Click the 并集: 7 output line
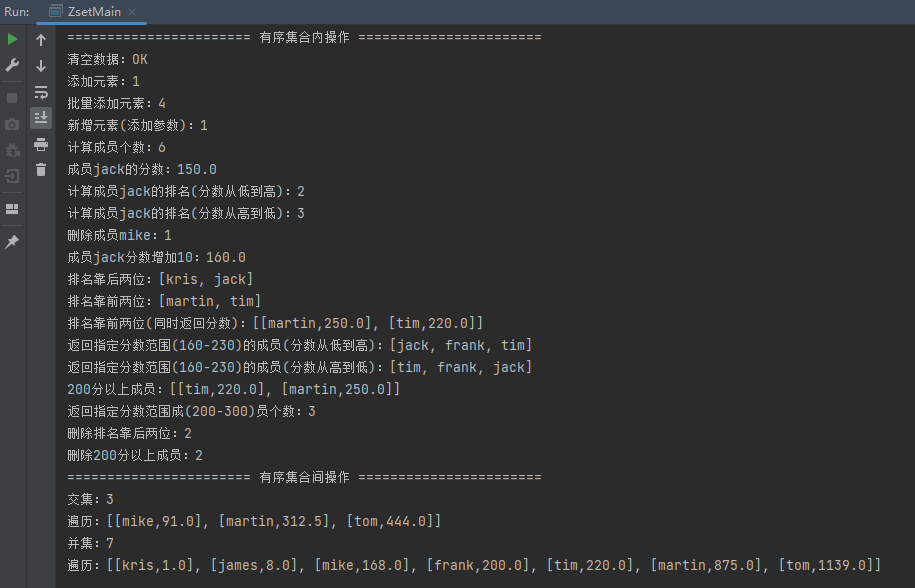 91,543
